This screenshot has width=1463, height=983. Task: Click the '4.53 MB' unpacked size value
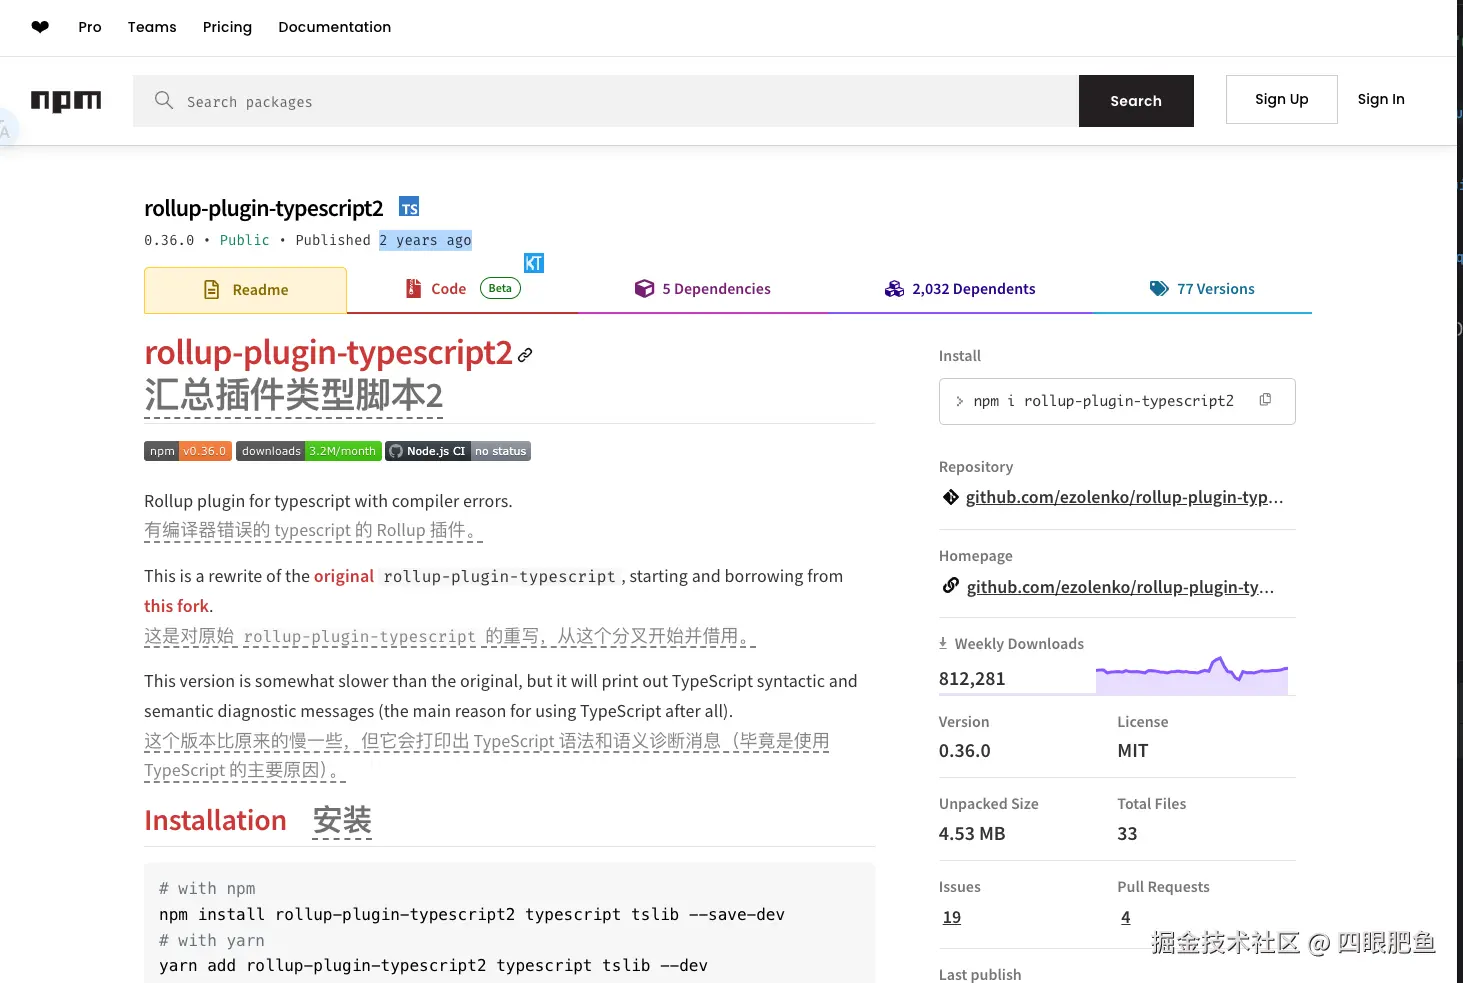coord(972,834)
